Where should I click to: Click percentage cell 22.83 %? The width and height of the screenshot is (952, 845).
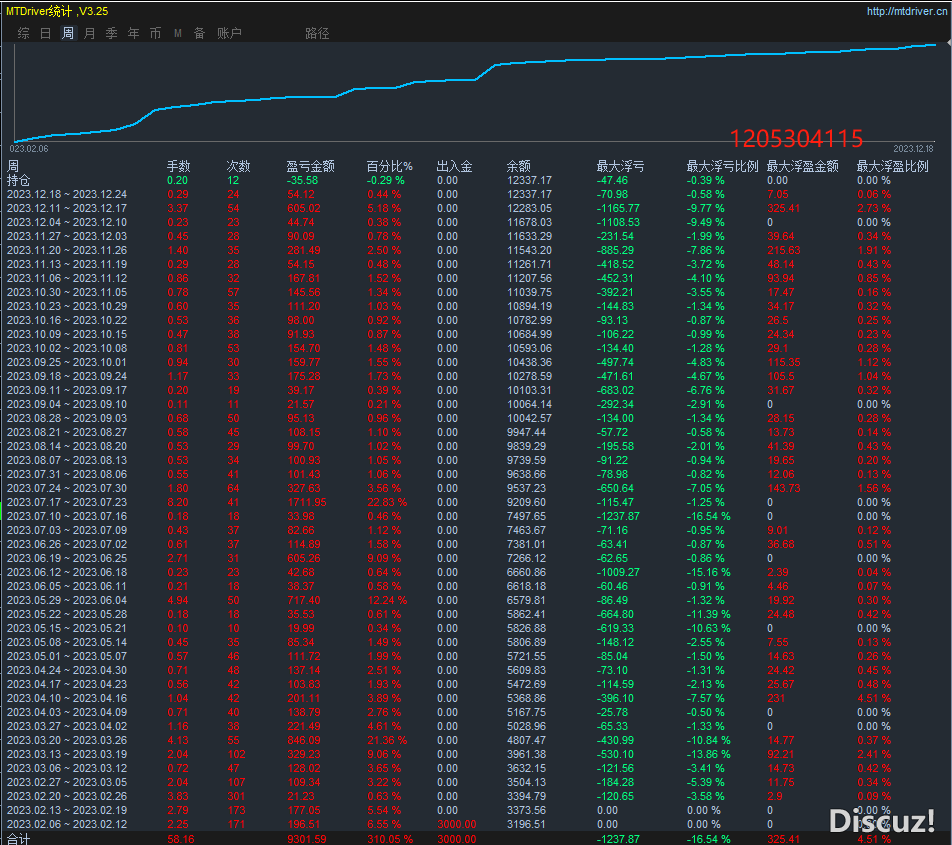click(387, 502)
